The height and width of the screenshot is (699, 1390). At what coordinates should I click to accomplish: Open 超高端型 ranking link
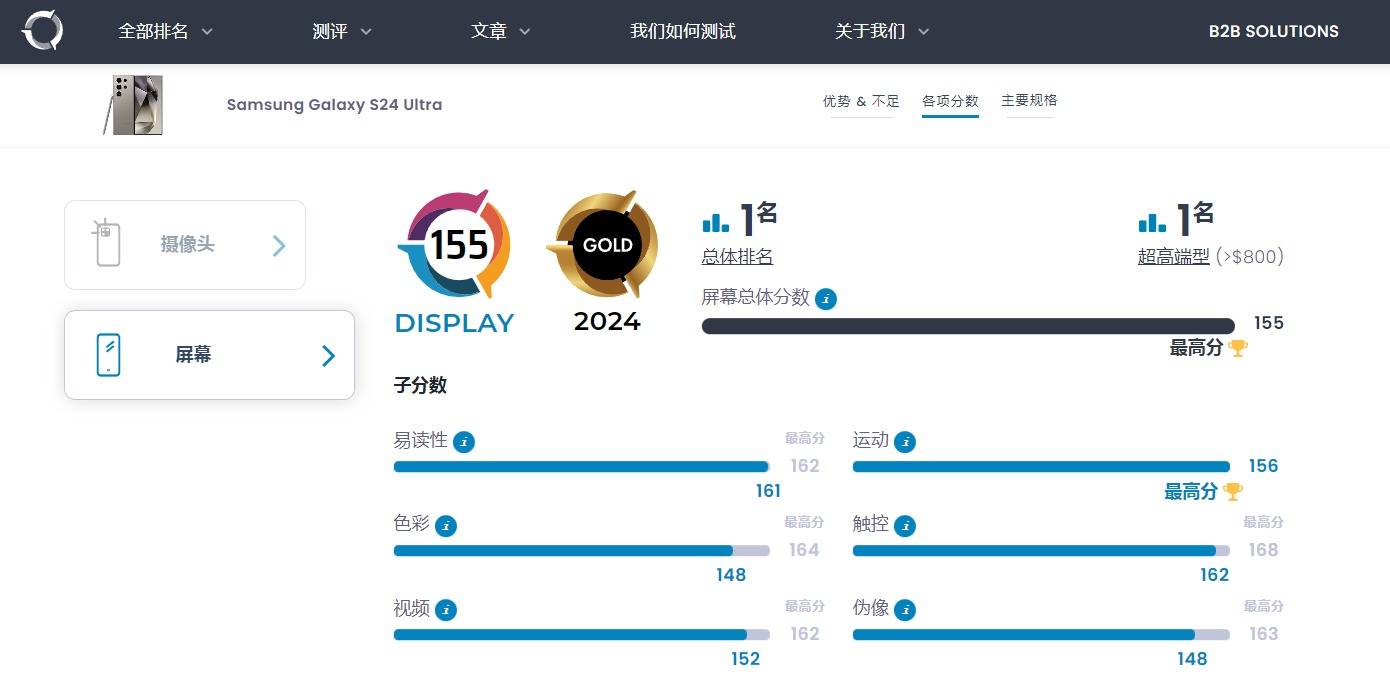click(x=1174, y=257)
